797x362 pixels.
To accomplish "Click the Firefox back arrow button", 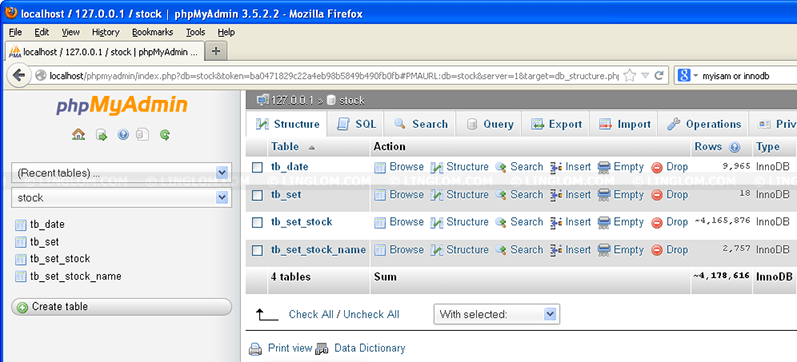I will 19,76.
